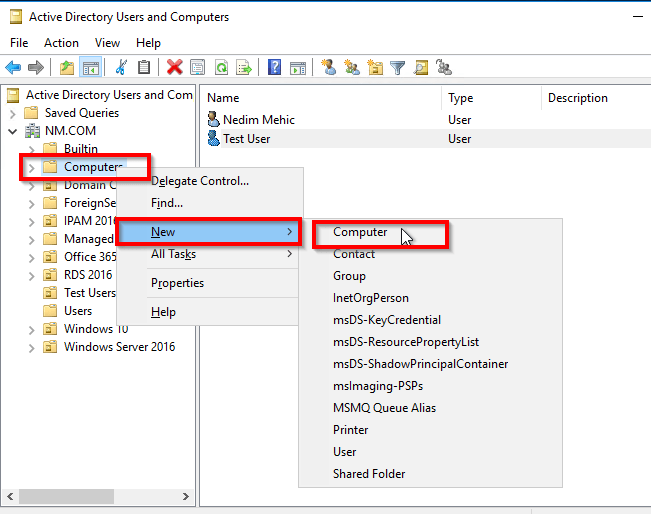Click the Export List toolbar icon

coord(244,67)
